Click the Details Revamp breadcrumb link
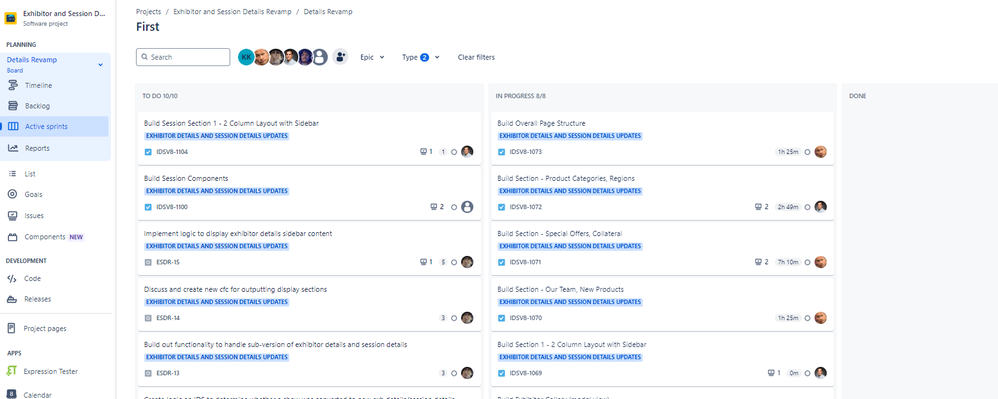The width and height of the screenshot is (998, 399). point(328,11)
